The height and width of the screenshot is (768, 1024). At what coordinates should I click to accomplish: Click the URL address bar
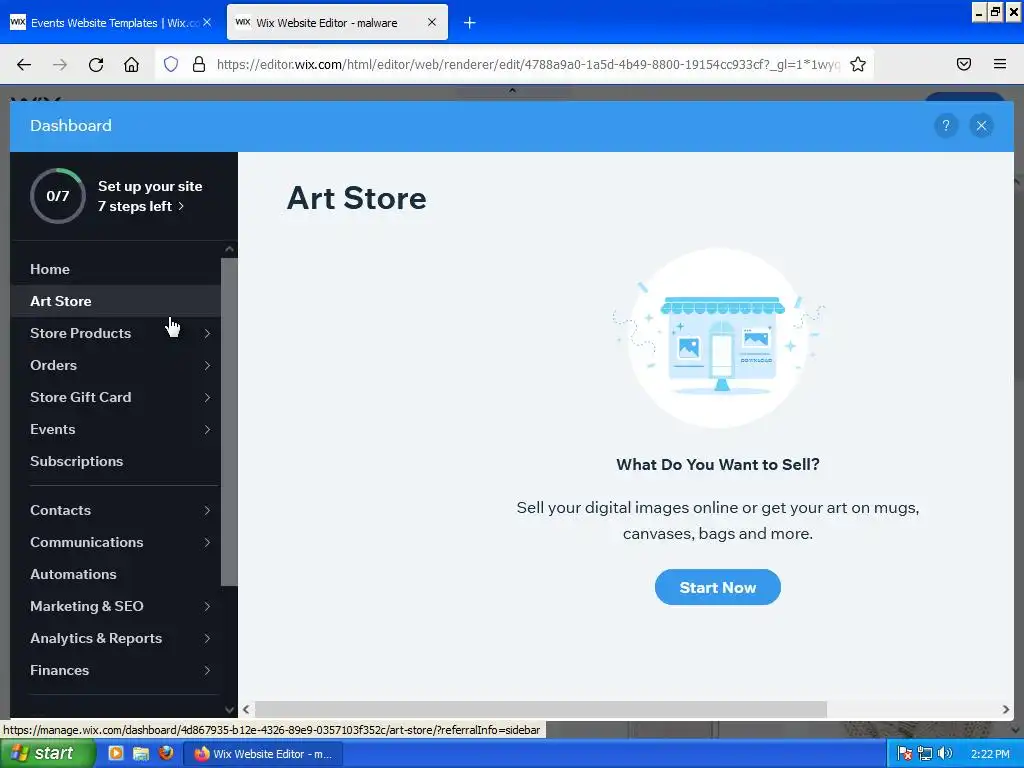click(528, 64)
